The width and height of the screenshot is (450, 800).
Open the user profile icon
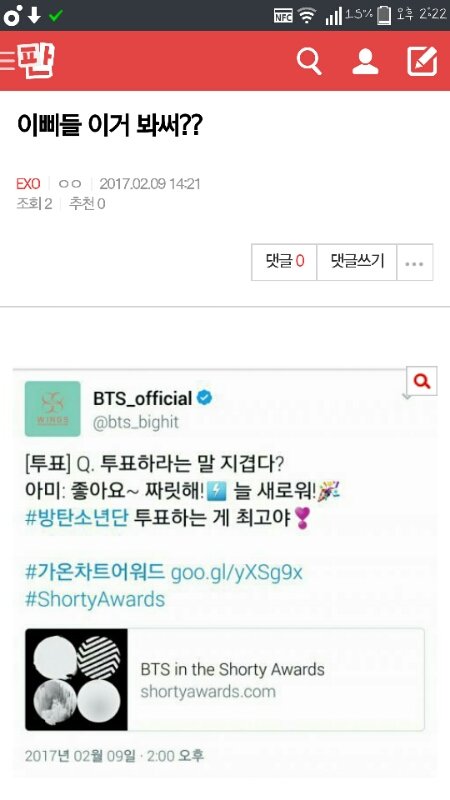[x=365, y=62]
